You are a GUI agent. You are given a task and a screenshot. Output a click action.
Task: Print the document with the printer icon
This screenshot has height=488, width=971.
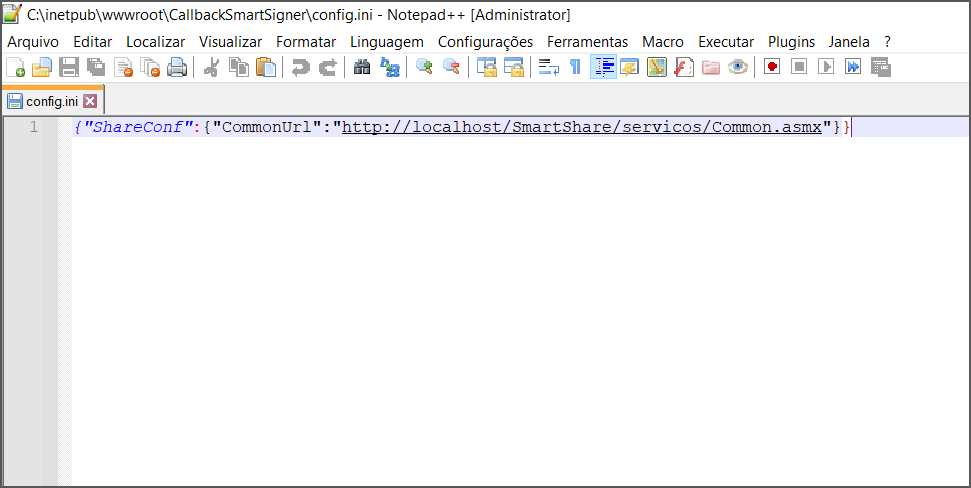pyautogui.click(x=177, y=67)
